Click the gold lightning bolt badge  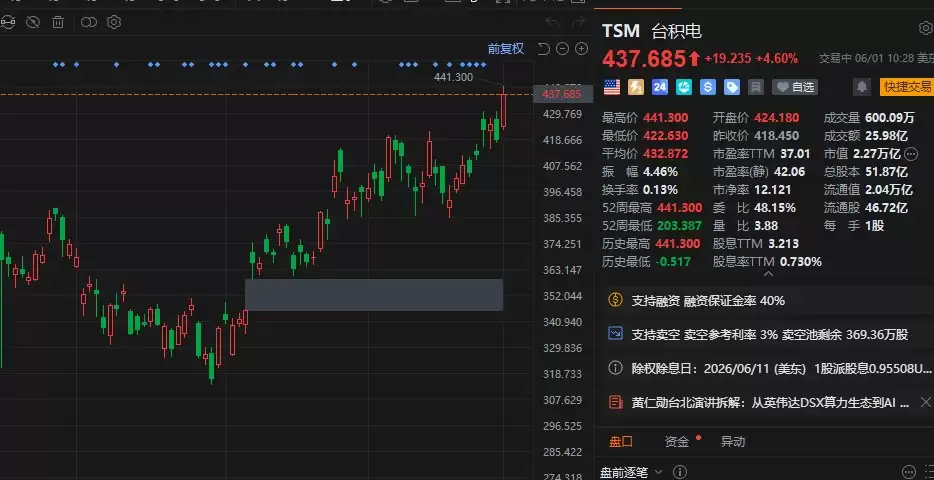coord(636,87)
